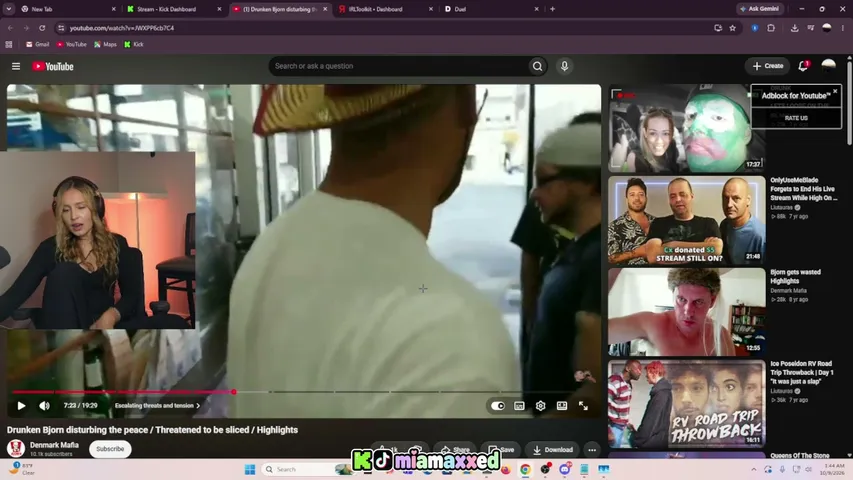The width and height of the screenshot is (853, 480).
Task: Open YouTube account avatar menu
Action: (x=829, y=66)
